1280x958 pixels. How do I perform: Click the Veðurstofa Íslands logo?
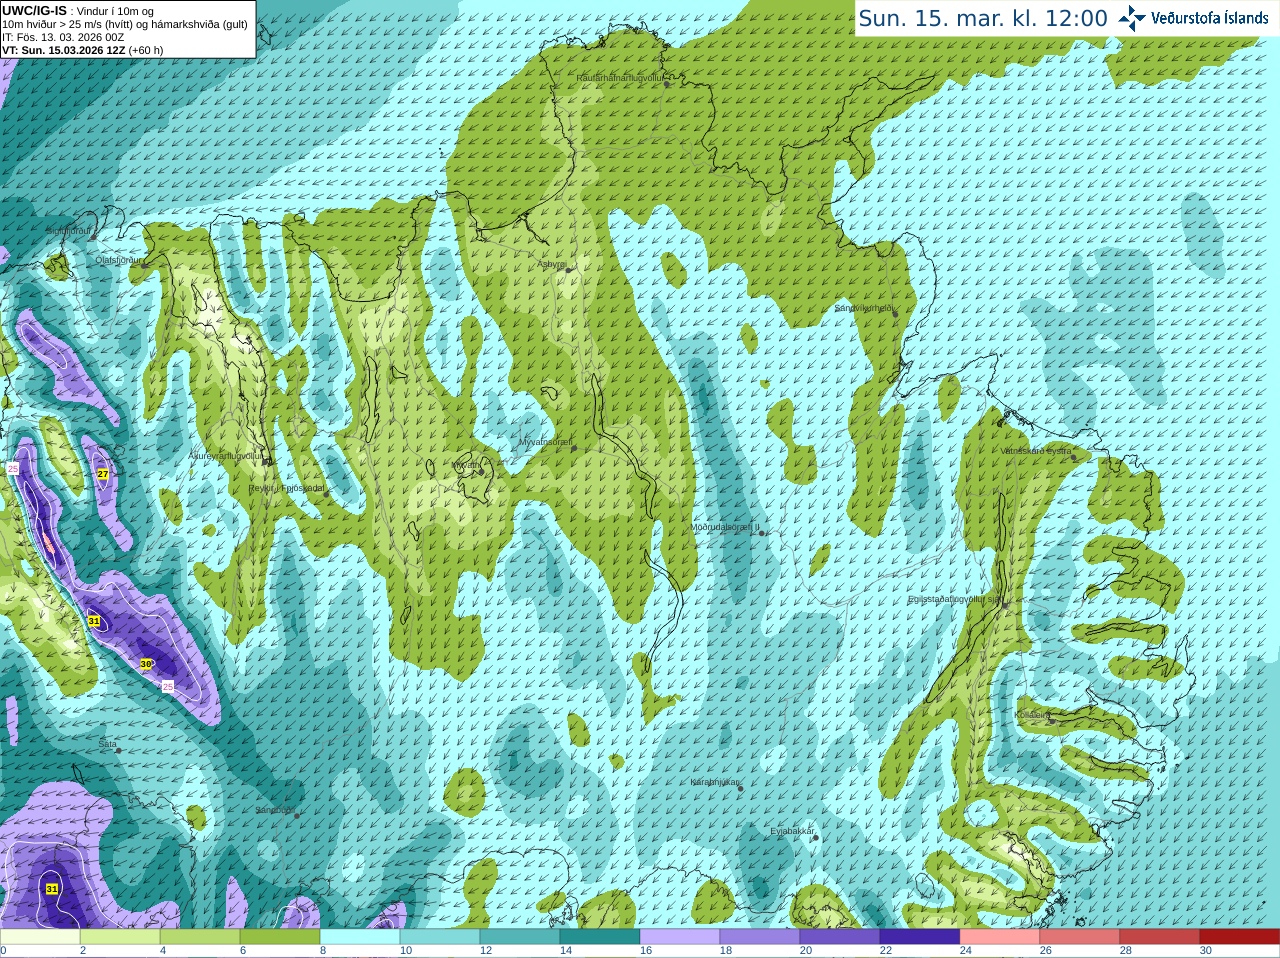click(x=1193, y=18)
